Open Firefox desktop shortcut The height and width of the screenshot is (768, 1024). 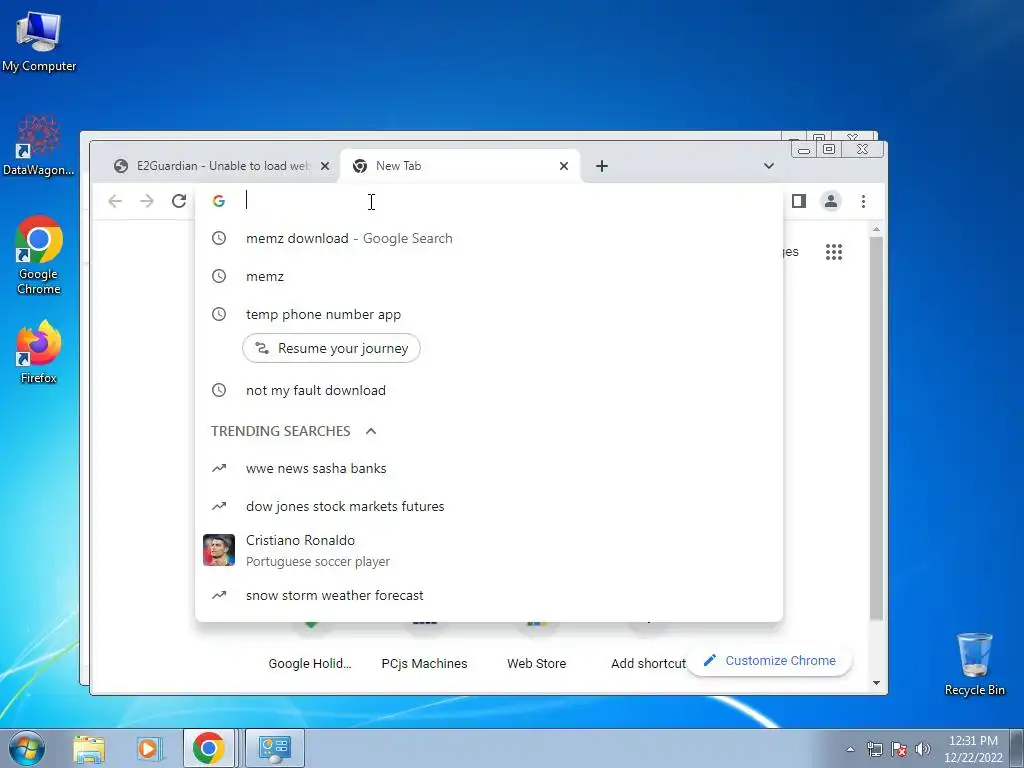point(39,352)
